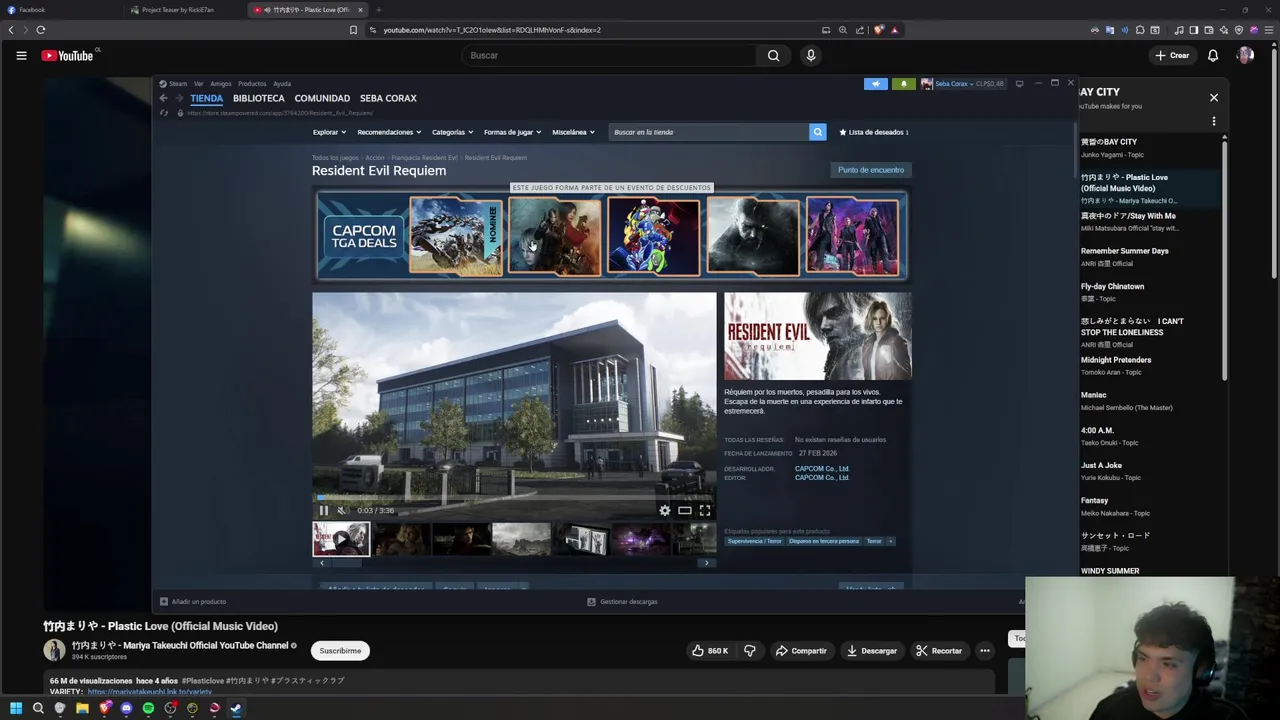1280x720 pixels.
Task: Open the Windows Start button
Action: [16, 709]
